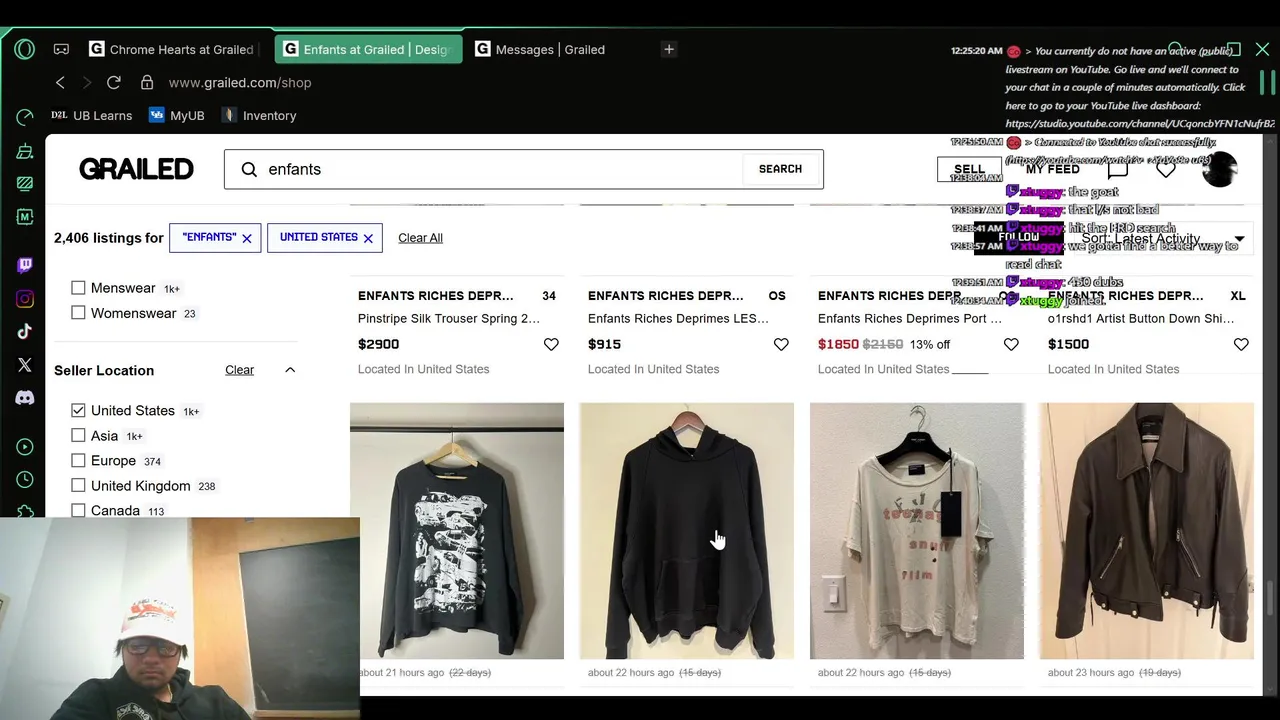Screen dimensions: 1280x720
Task: Open the Opera GX main menu logo
Action: pyautogui.click(x=25, y=49)
